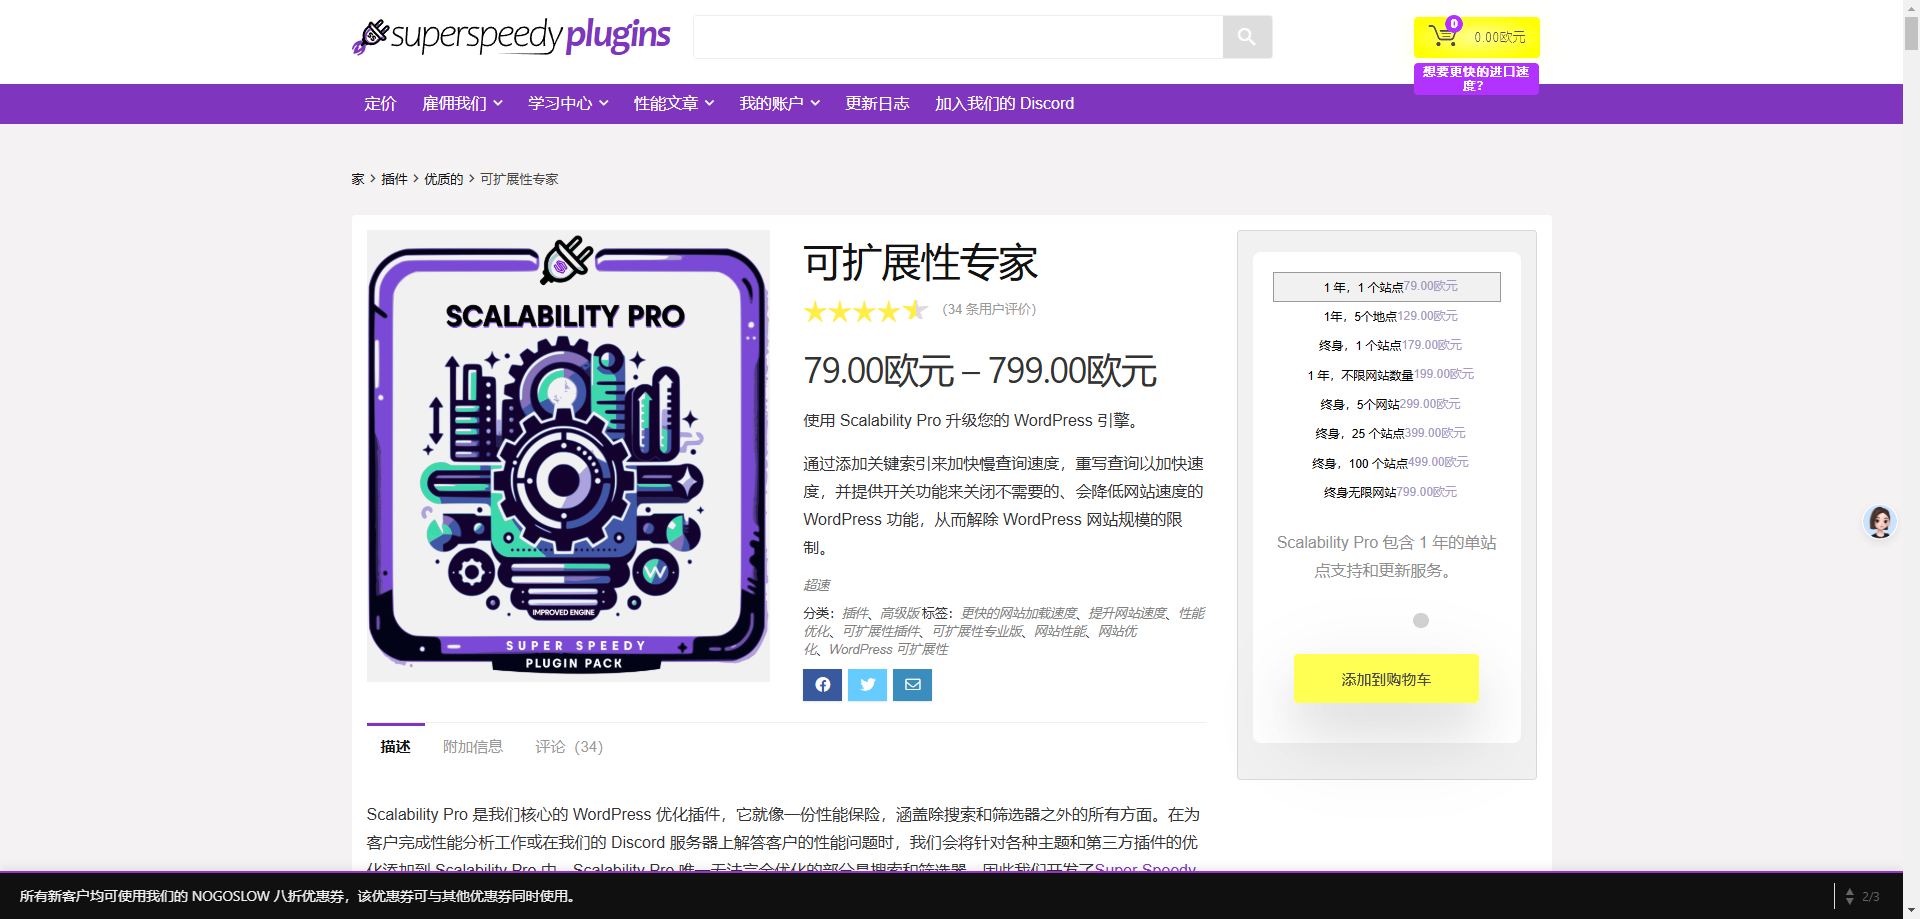Switch to the 附加信息 tab
The image size is (1920, 919).
(473, 747)
